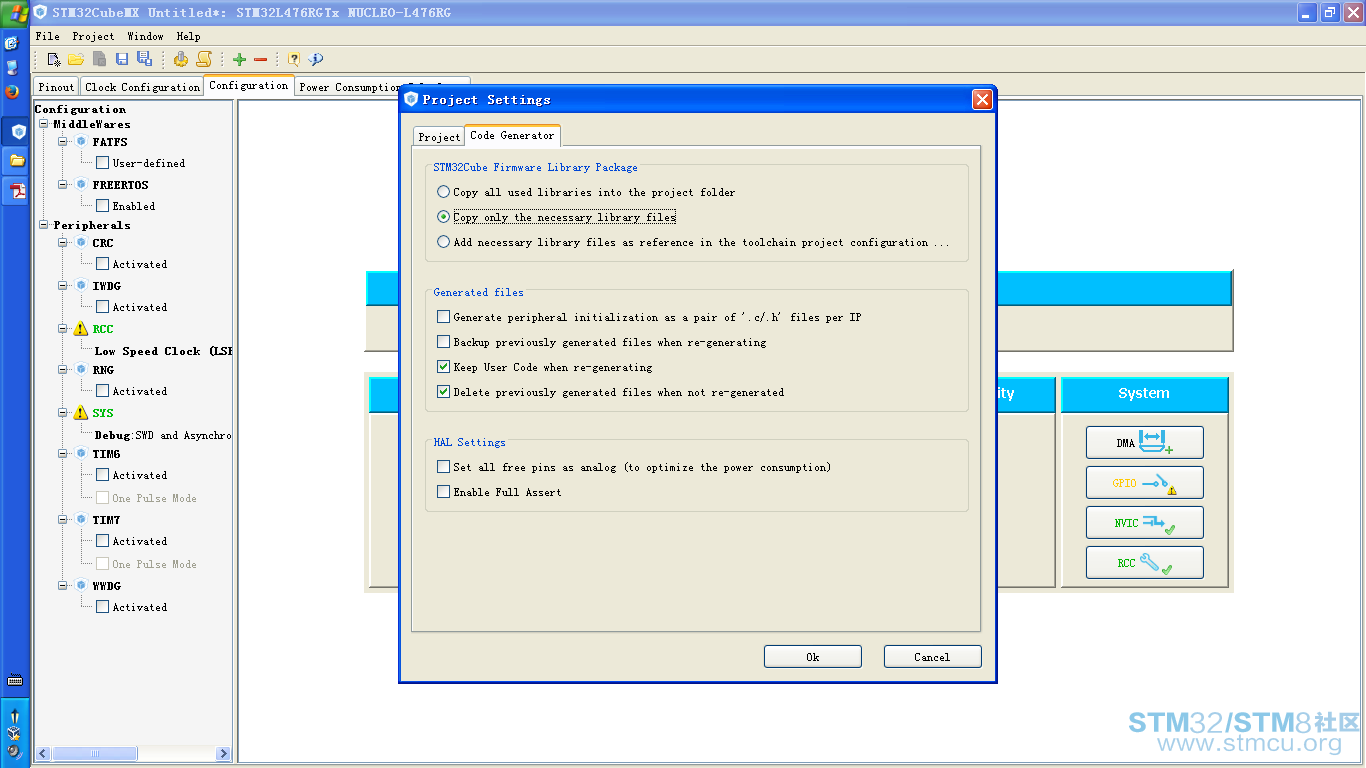
Task: Open the DMA system configuration button
Action: [x=1145, y=442]
